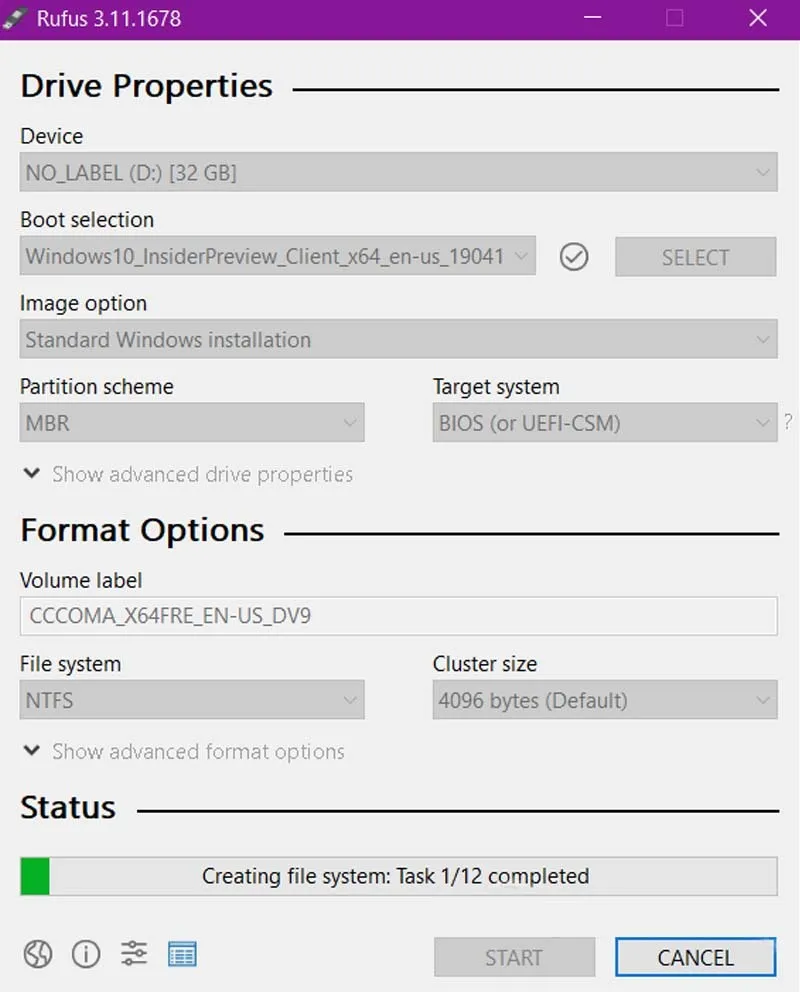Image resolution: width=800 pixels, height=992 pixels.
Task: Open the language globe icon
Action: pyautogui.click(x=38, y=955)
